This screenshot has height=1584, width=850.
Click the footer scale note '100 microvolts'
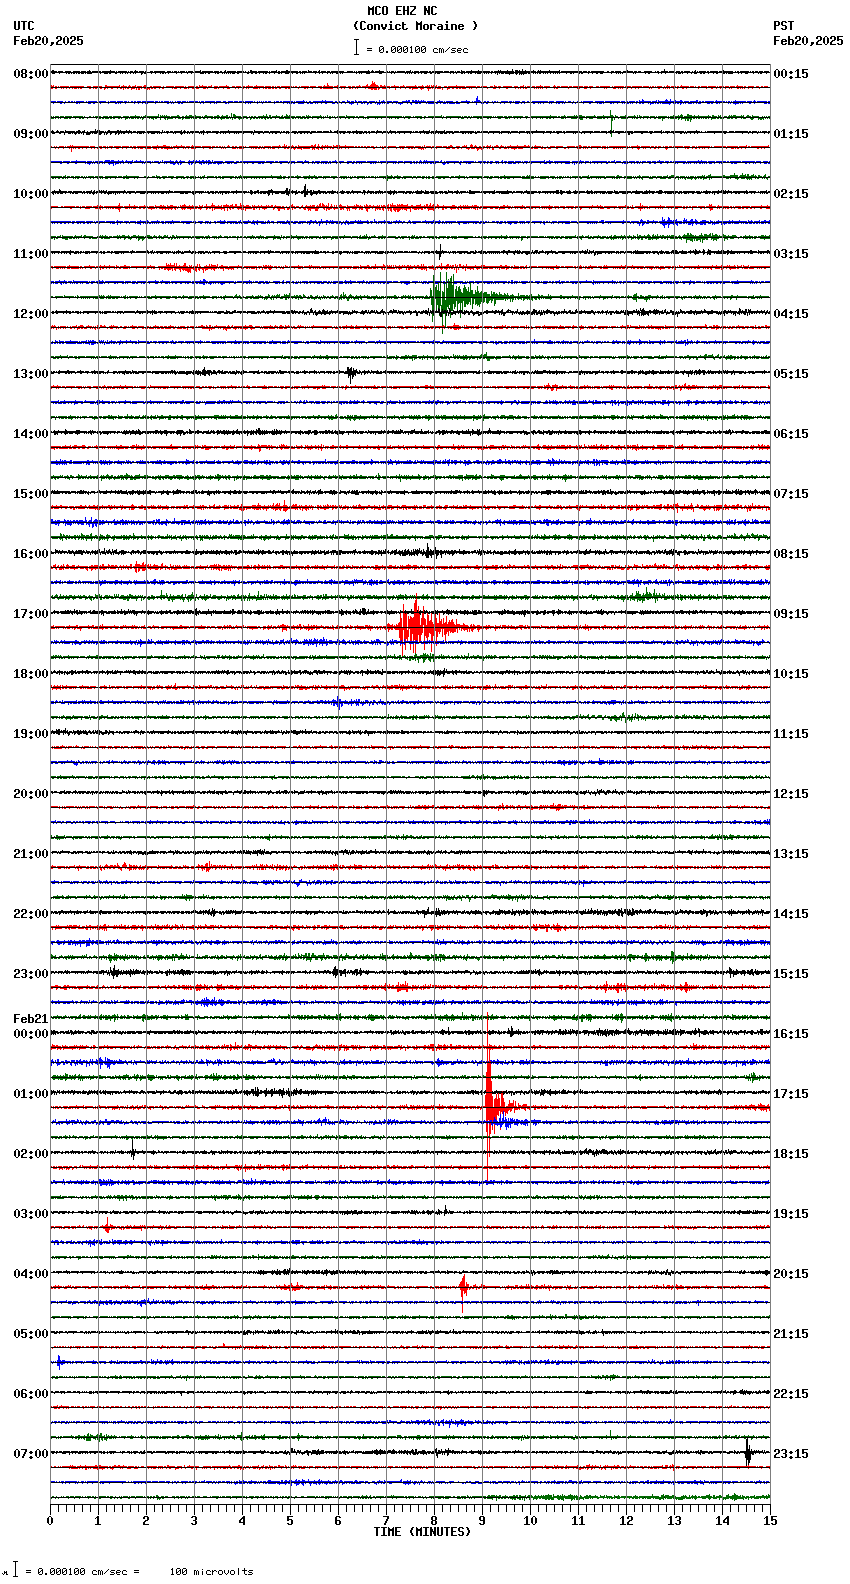pos(211,1571)
